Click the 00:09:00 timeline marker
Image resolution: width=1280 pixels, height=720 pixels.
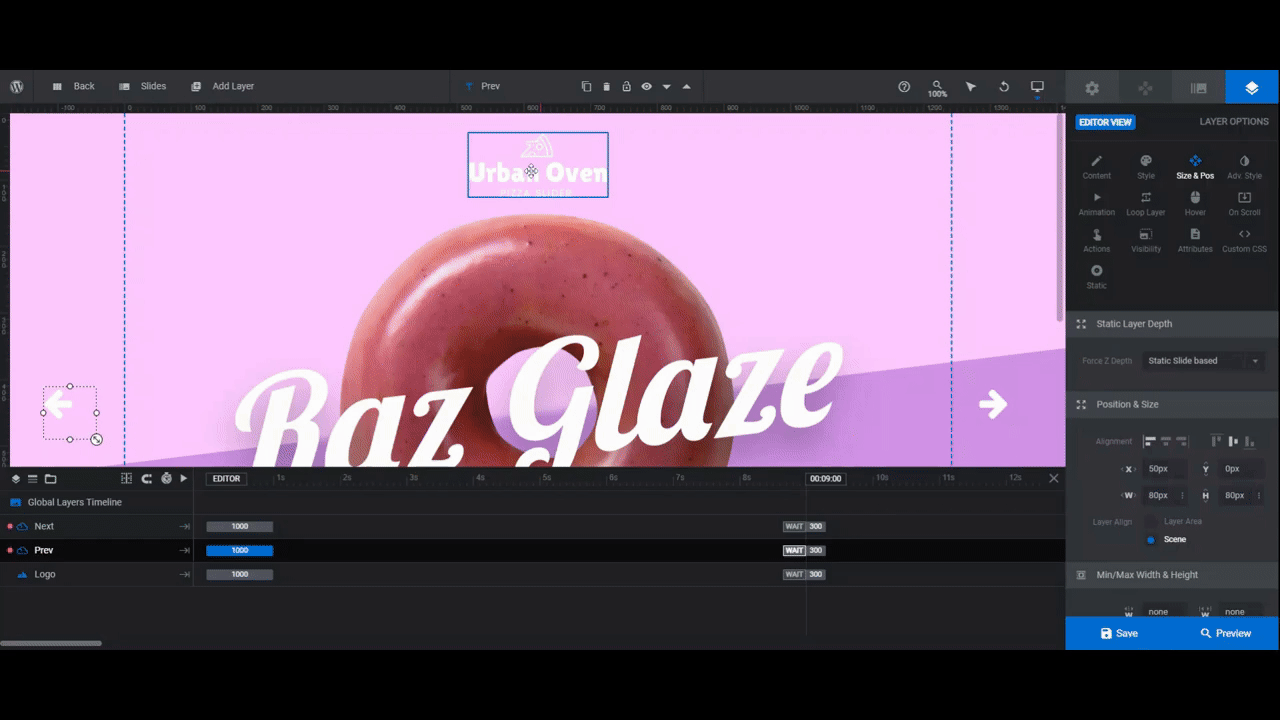click(x=826, y=479)
